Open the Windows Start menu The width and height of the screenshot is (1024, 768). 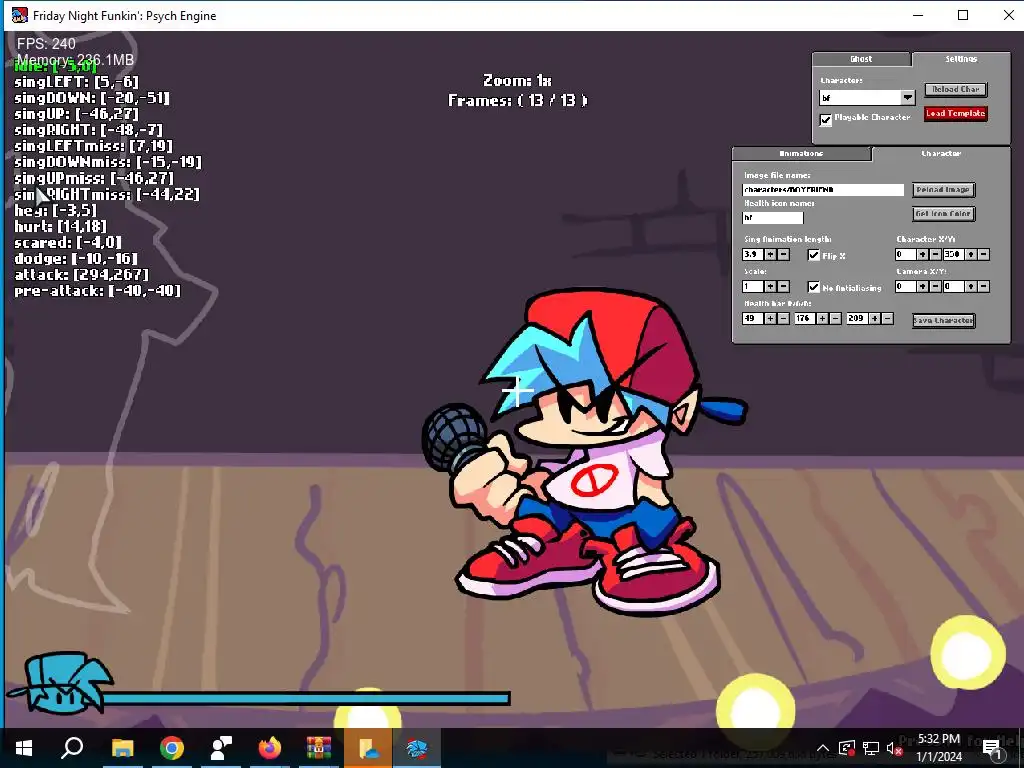click(24, 748)
